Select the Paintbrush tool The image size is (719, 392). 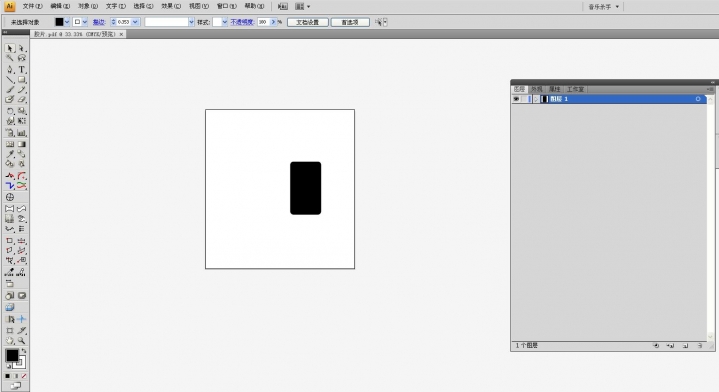[x=10, y=89]
